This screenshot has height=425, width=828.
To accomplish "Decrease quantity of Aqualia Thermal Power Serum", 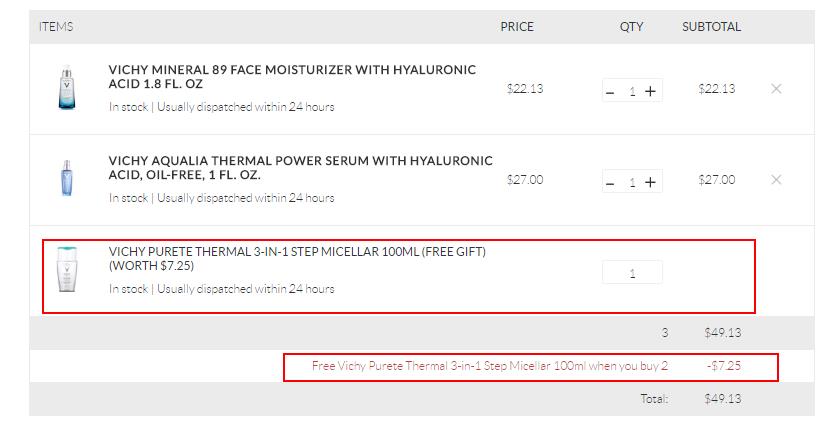I will click(x=610, y=183).
